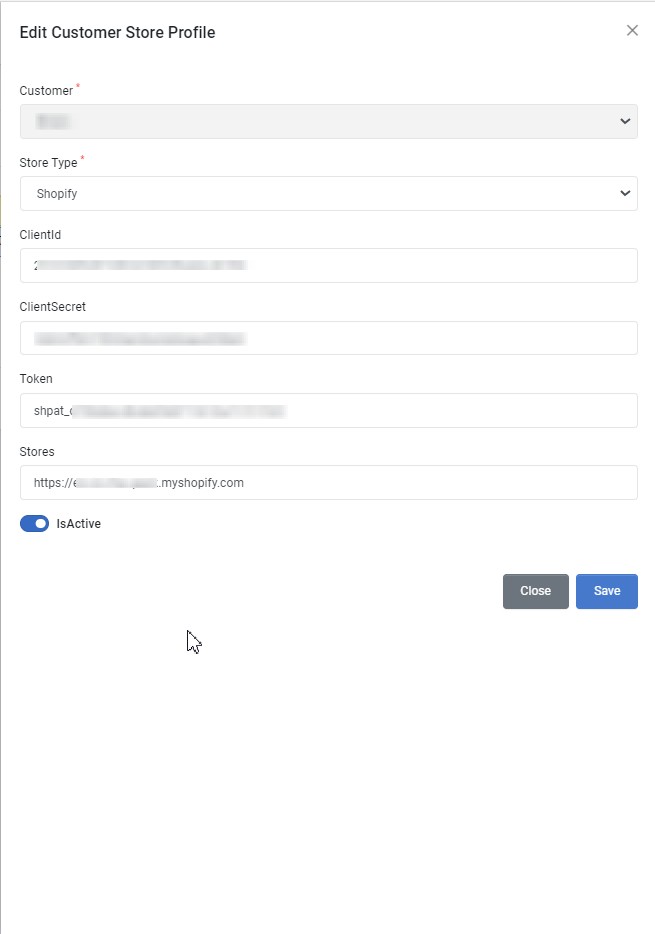The image size is (655, 934).
Task: Click the X icon to dismiss the dialog
Action: 632,30
